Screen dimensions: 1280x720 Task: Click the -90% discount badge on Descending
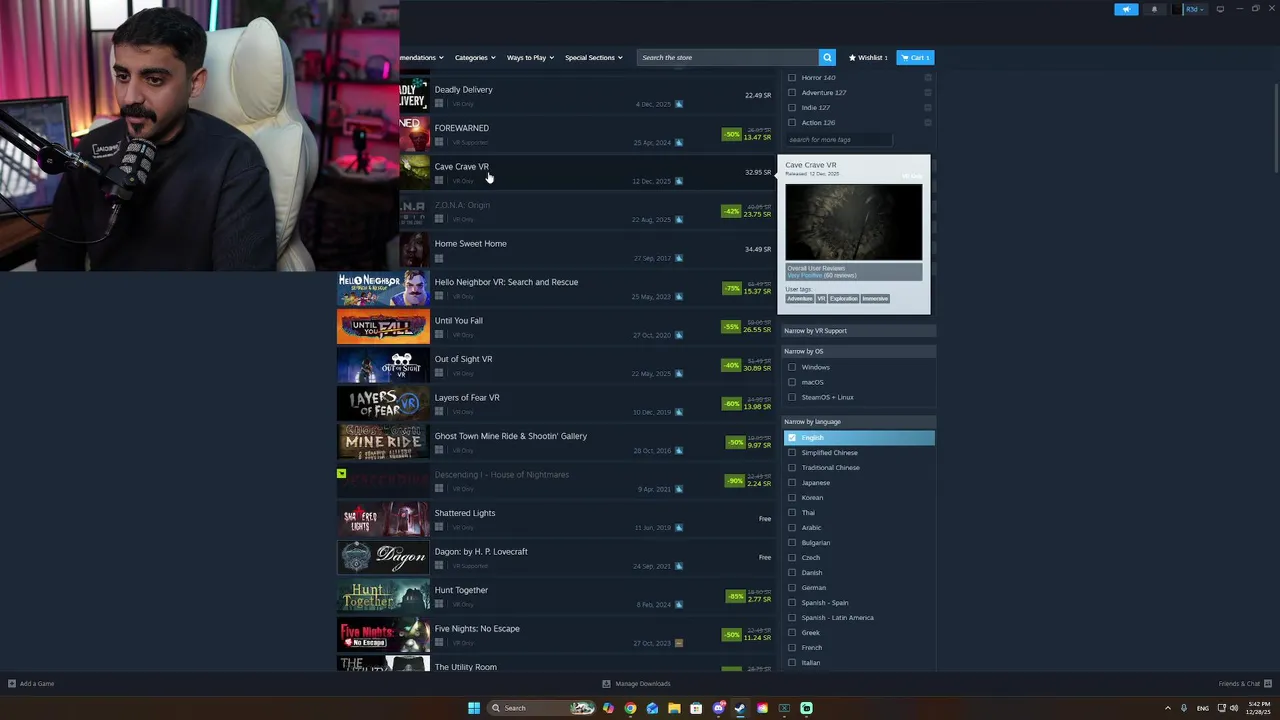coord(735,481)
